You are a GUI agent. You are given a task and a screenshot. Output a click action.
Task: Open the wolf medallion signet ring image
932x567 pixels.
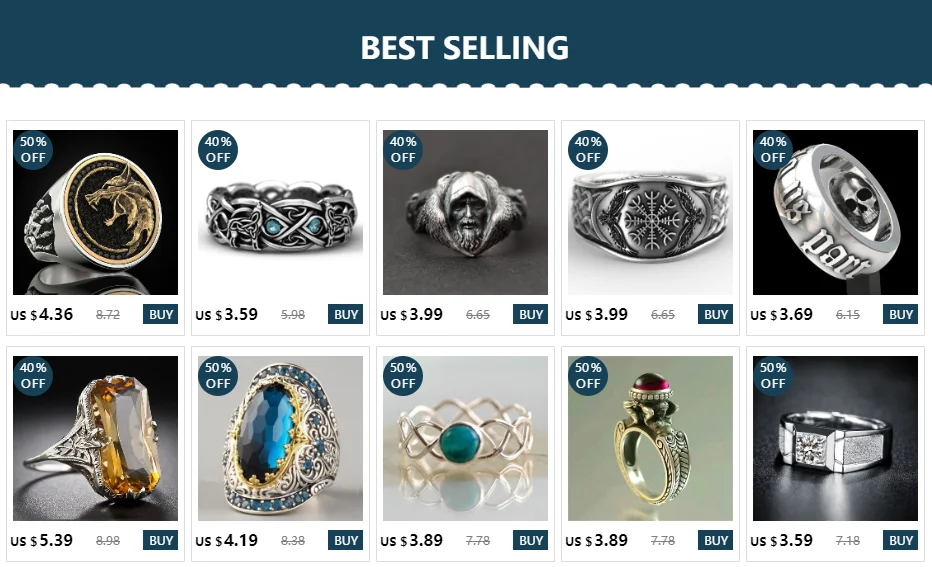click(95, 212)
